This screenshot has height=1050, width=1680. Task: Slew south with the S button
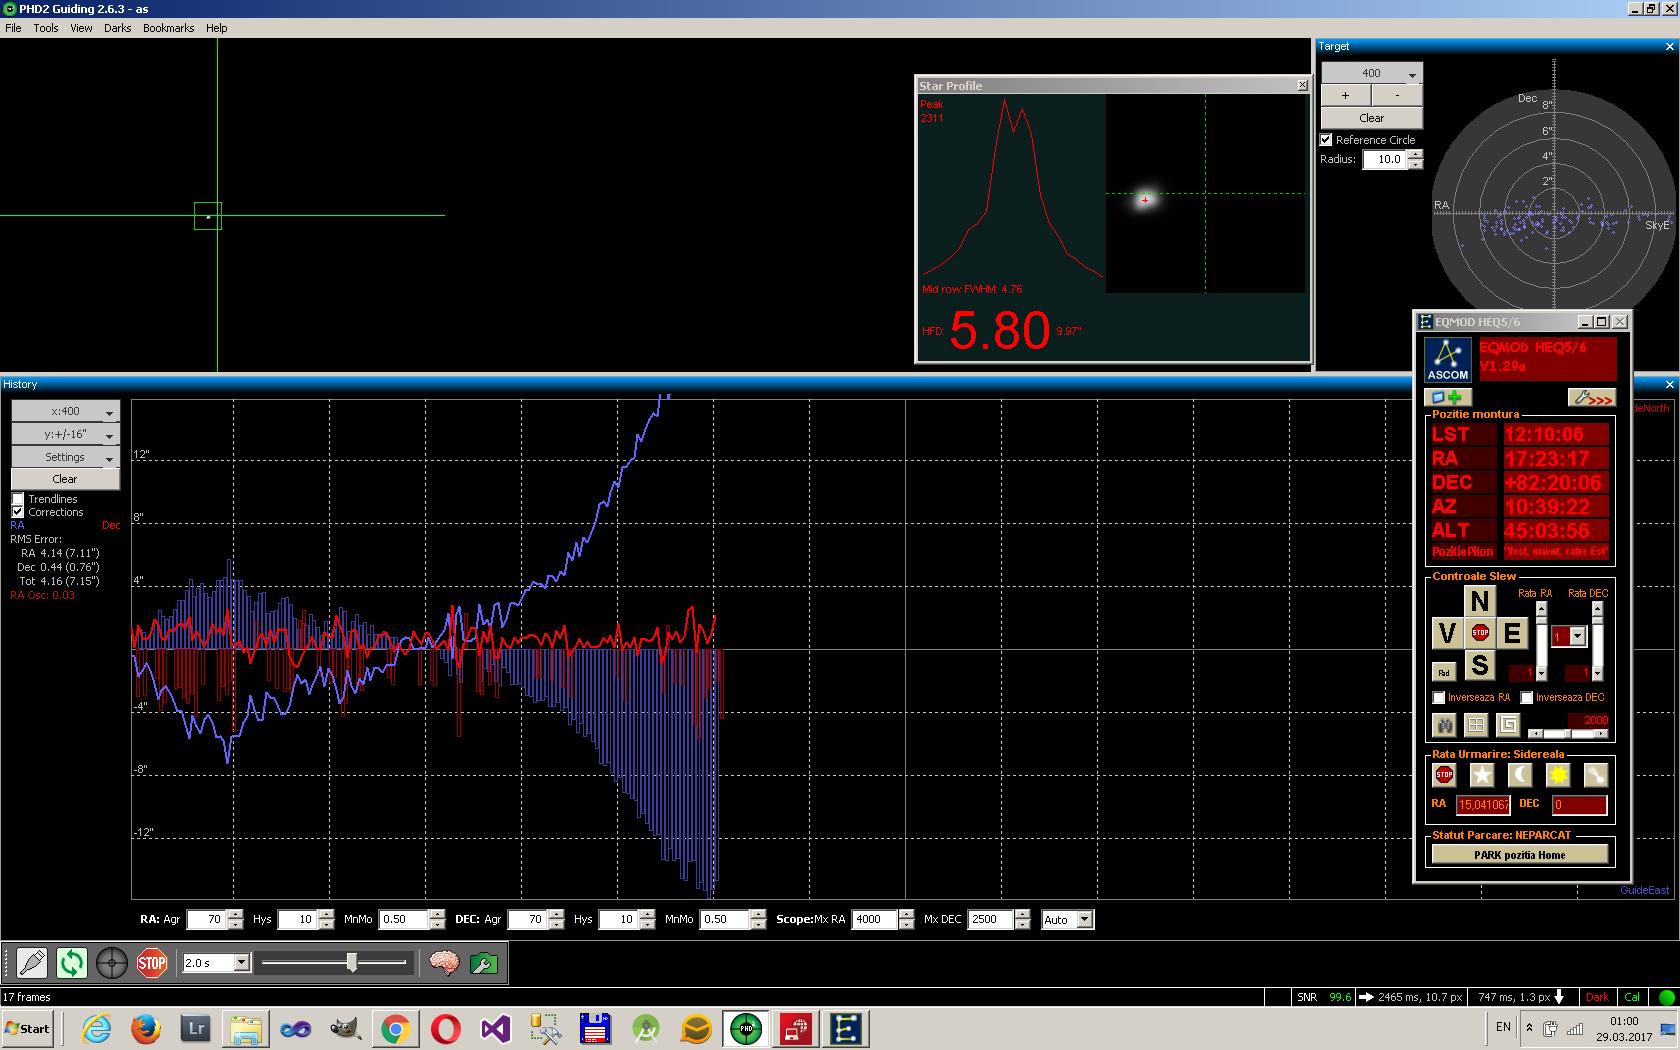point(1480,664)
